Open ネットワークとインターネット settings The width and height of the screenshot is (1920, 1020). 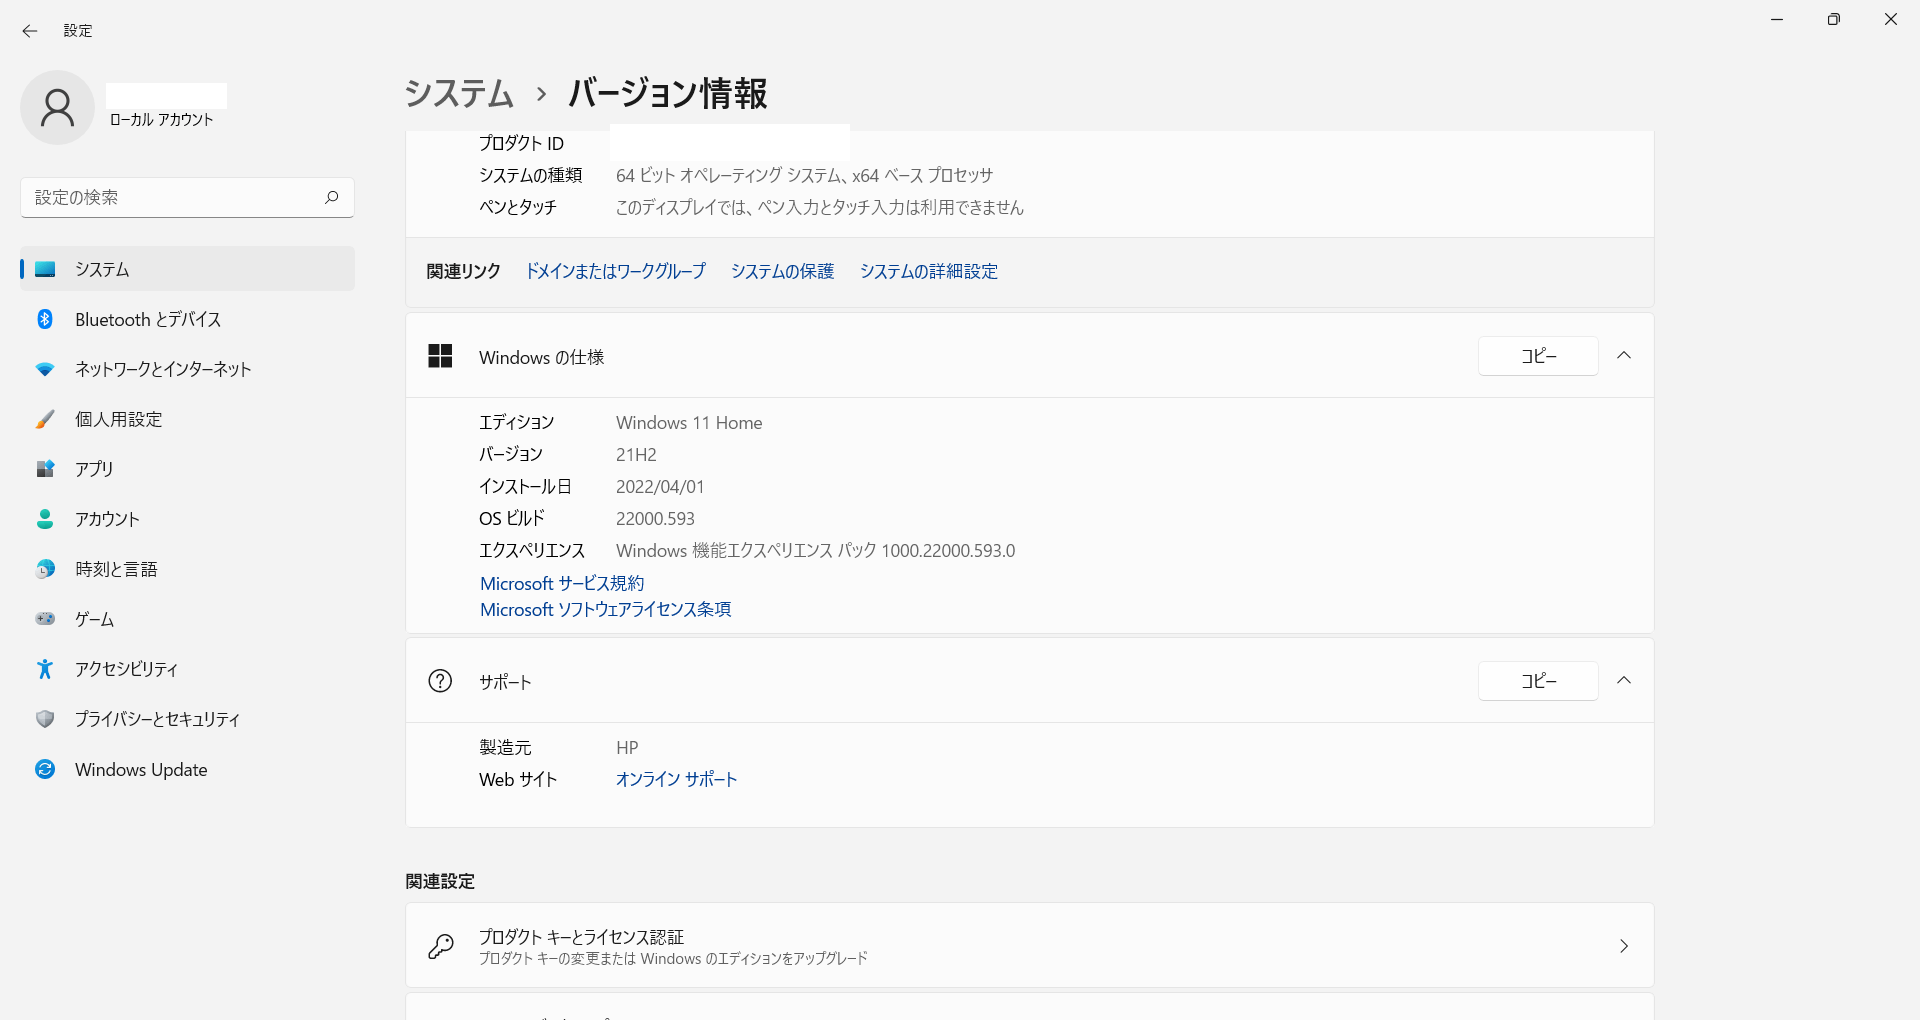pos(188,369)
